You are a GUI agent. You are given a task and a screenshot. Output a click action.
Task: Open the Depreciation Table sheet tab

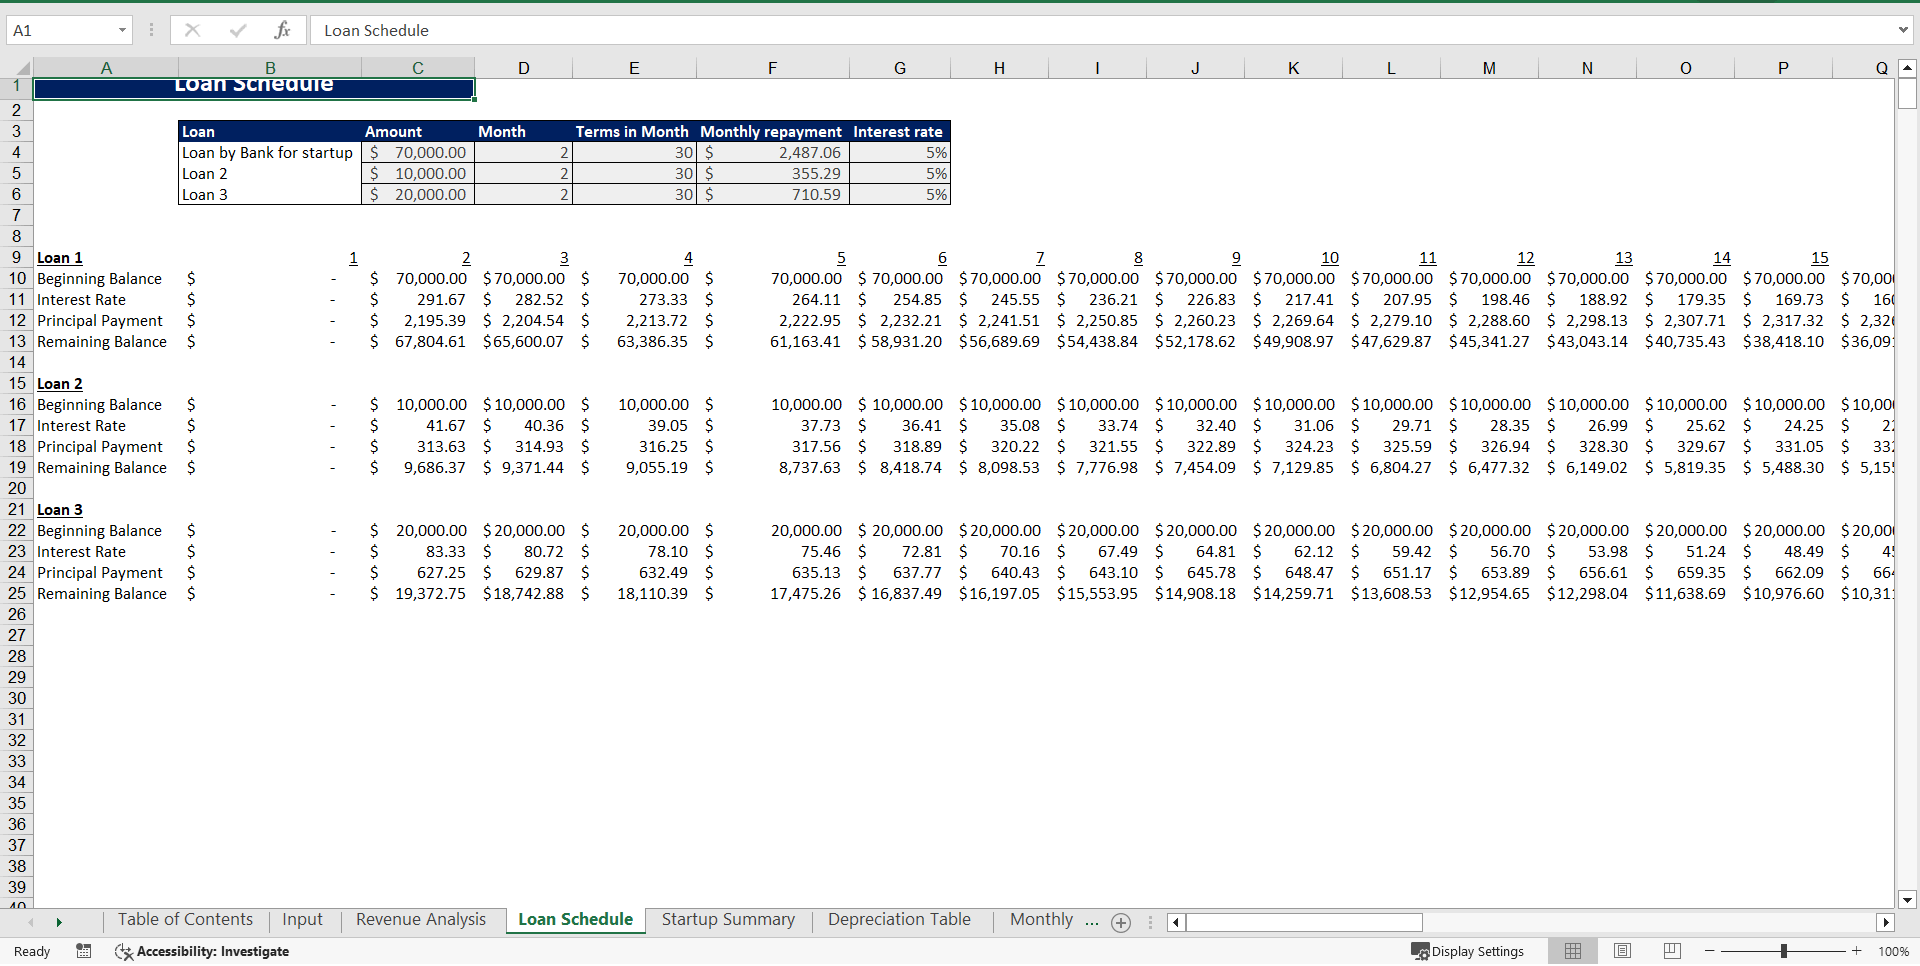tap(899, 919)
